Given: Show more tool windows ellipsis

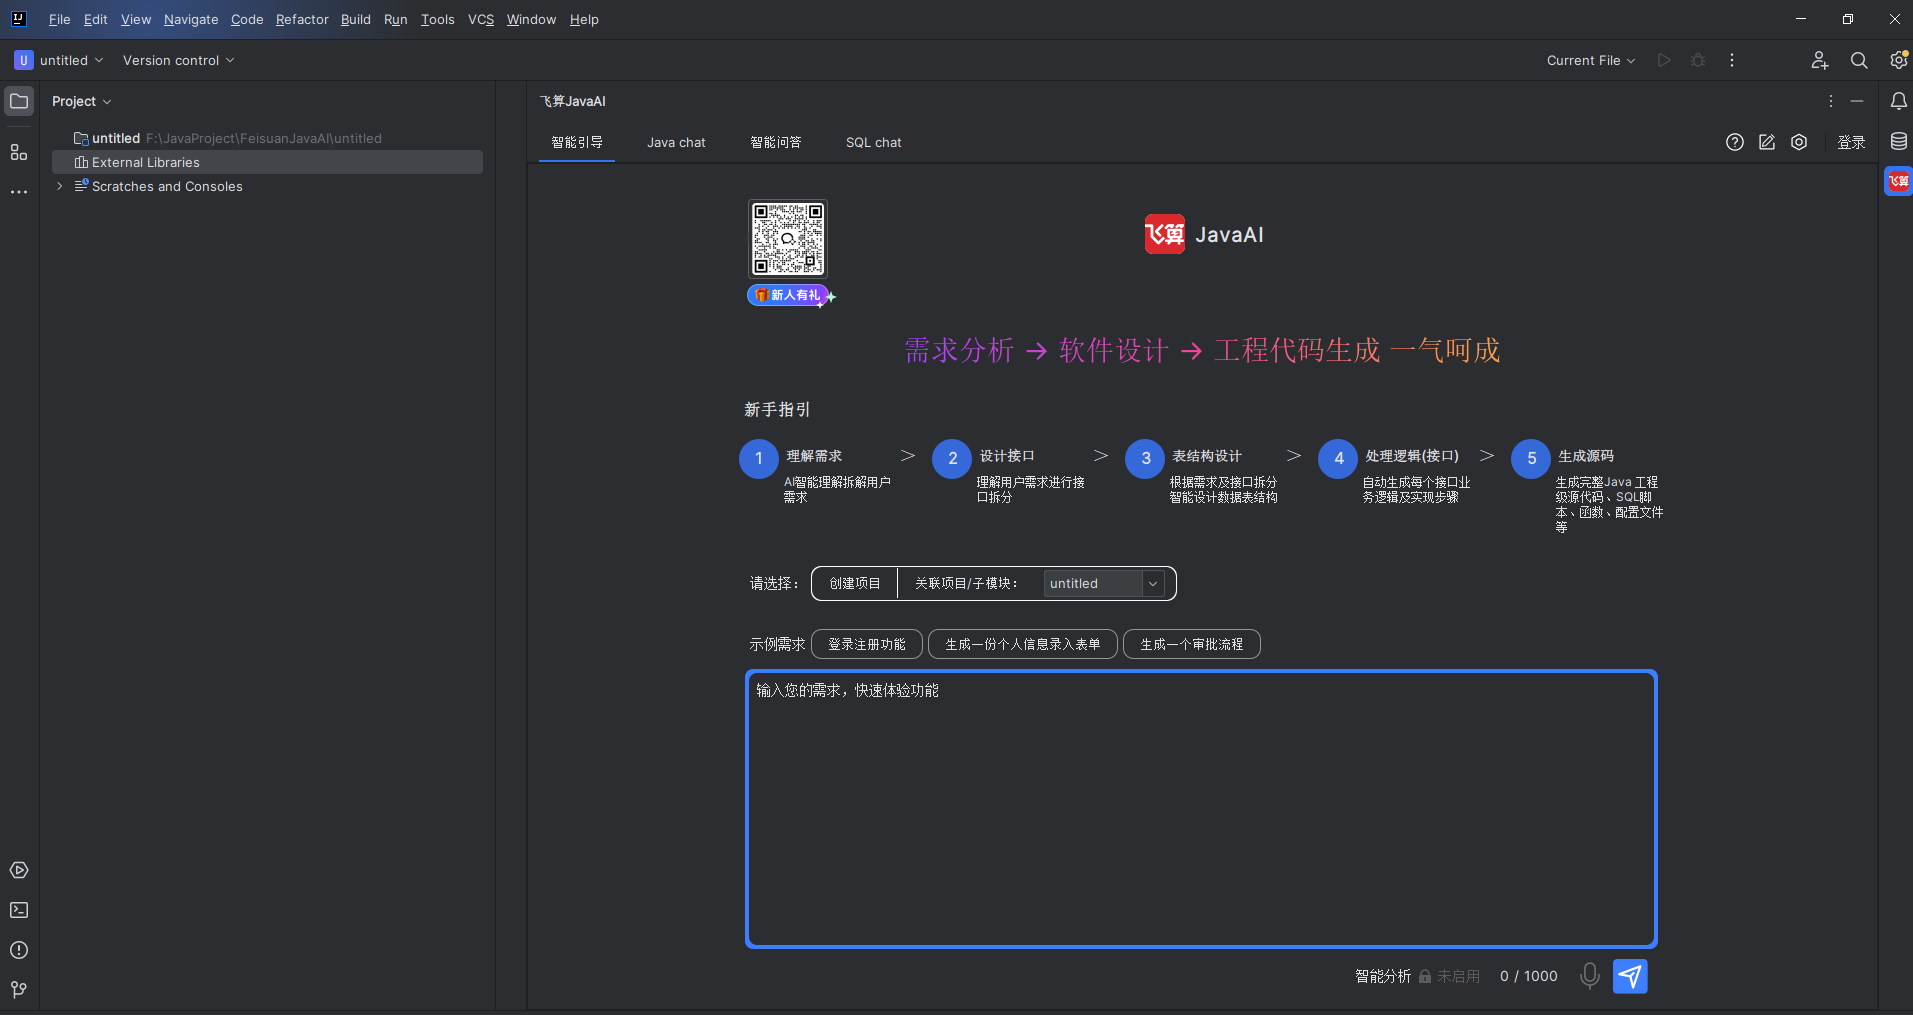Looking at the screenshot, I should (x=19, y=192).
